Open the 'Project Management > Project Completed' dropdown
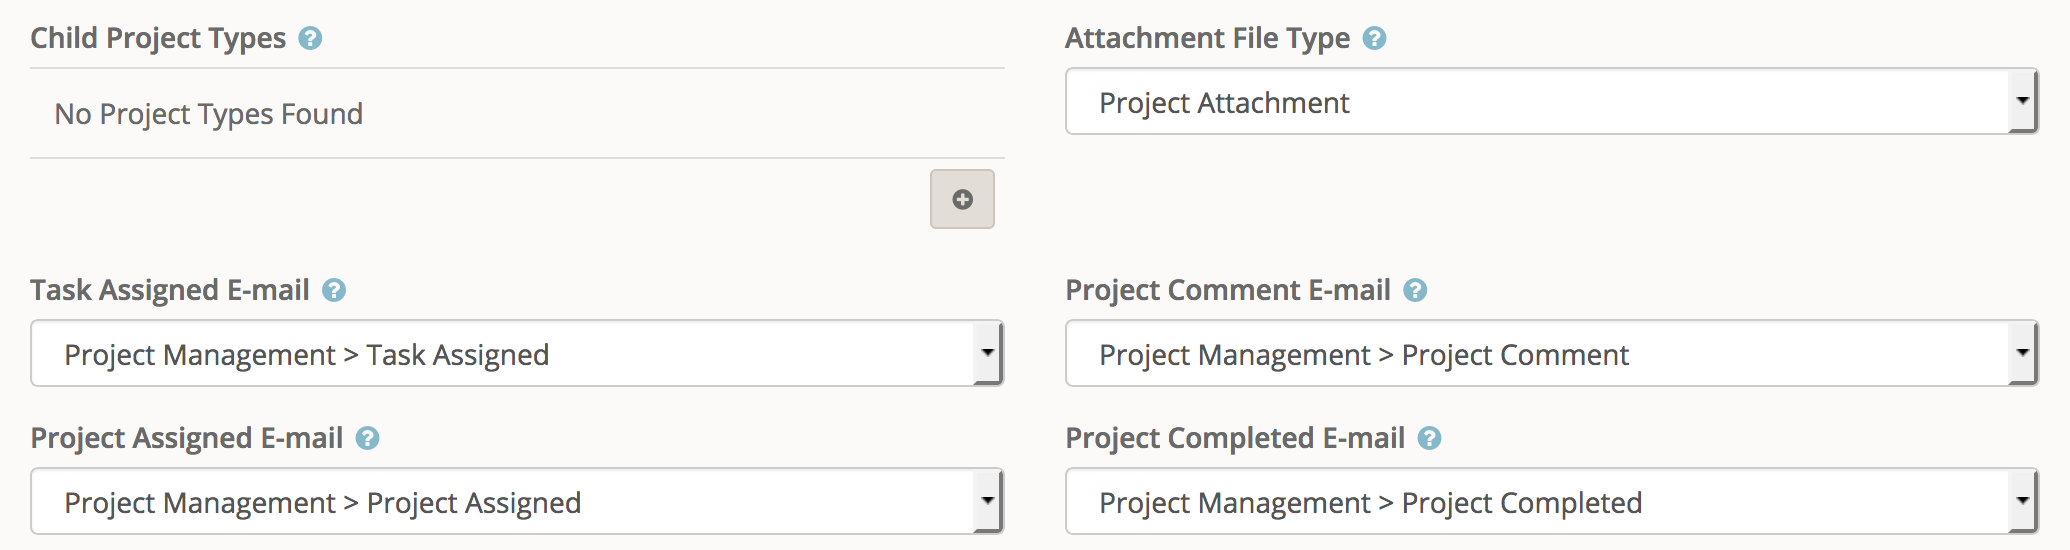Image resolution: width=2070 pixels, height=550 pixels. tap(1552, 501)
